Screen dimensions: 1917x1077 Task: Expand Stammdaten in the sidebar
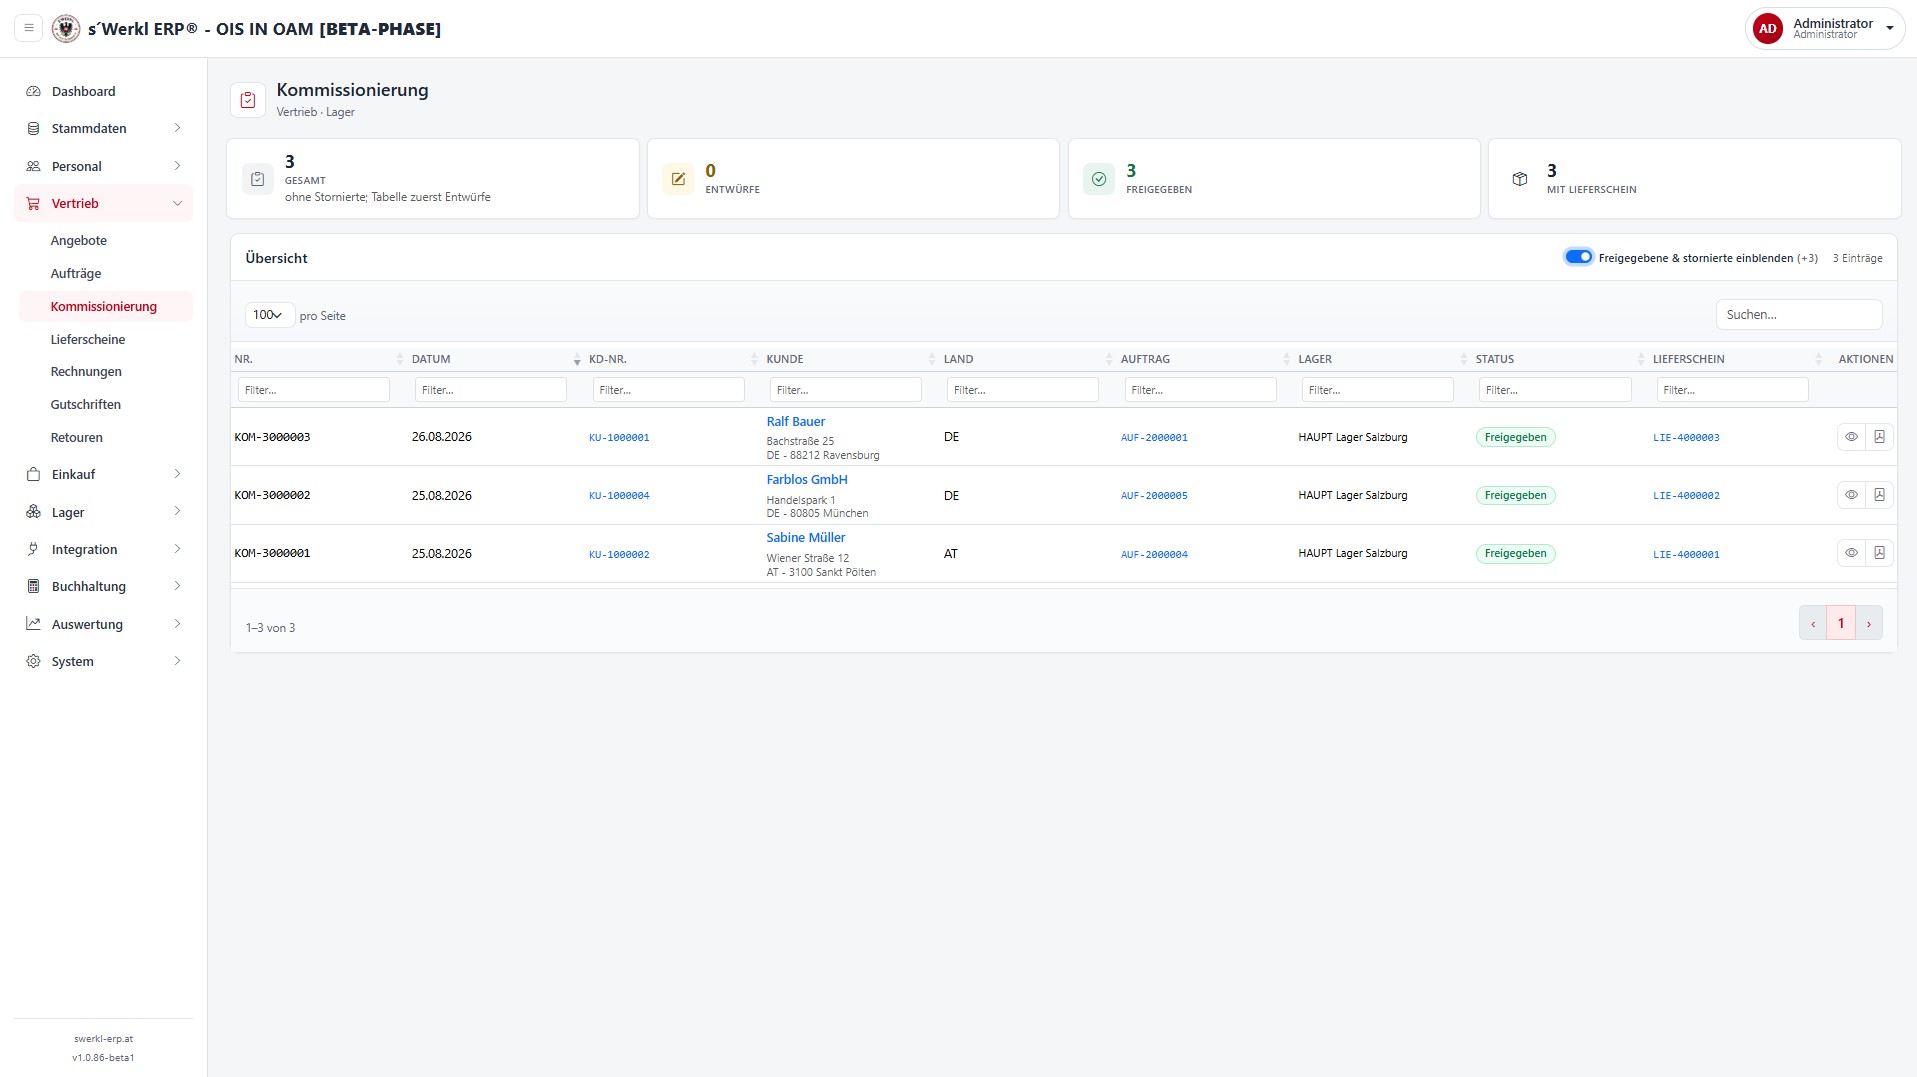[104, 128]
